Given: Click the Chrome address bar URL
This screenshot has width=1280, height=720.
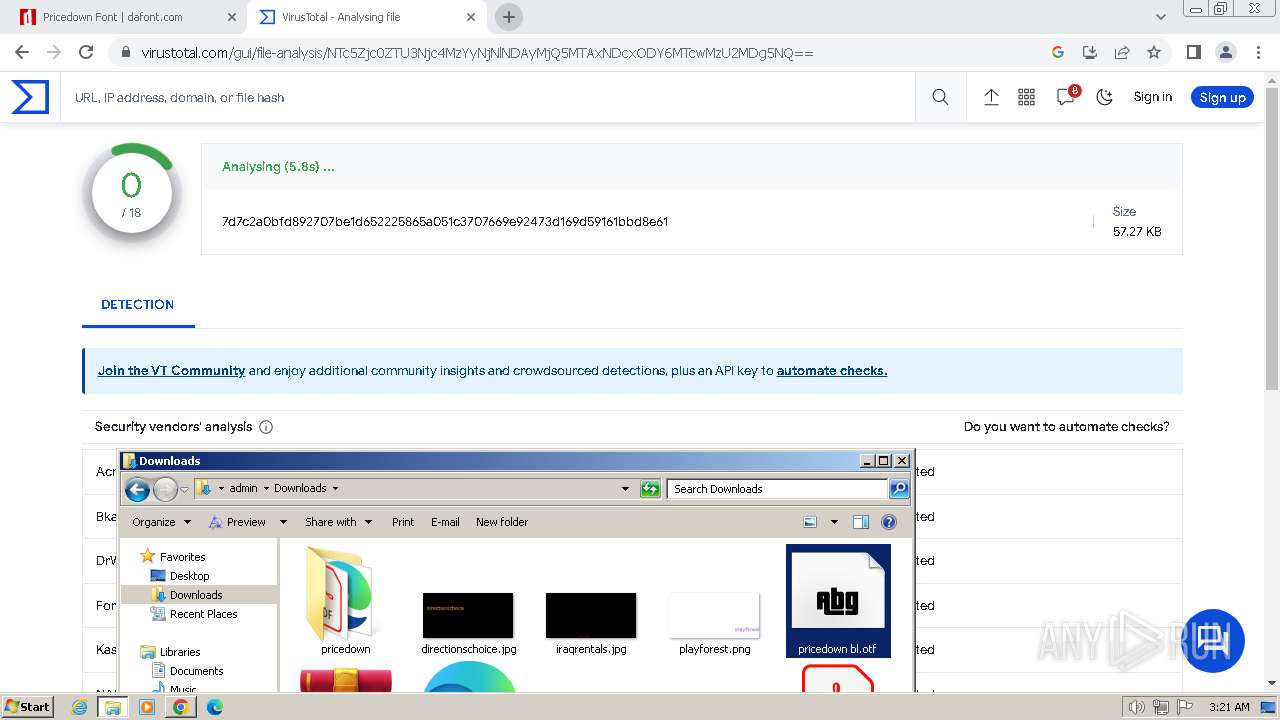Looking at the screenshot, I should (477, 52).
